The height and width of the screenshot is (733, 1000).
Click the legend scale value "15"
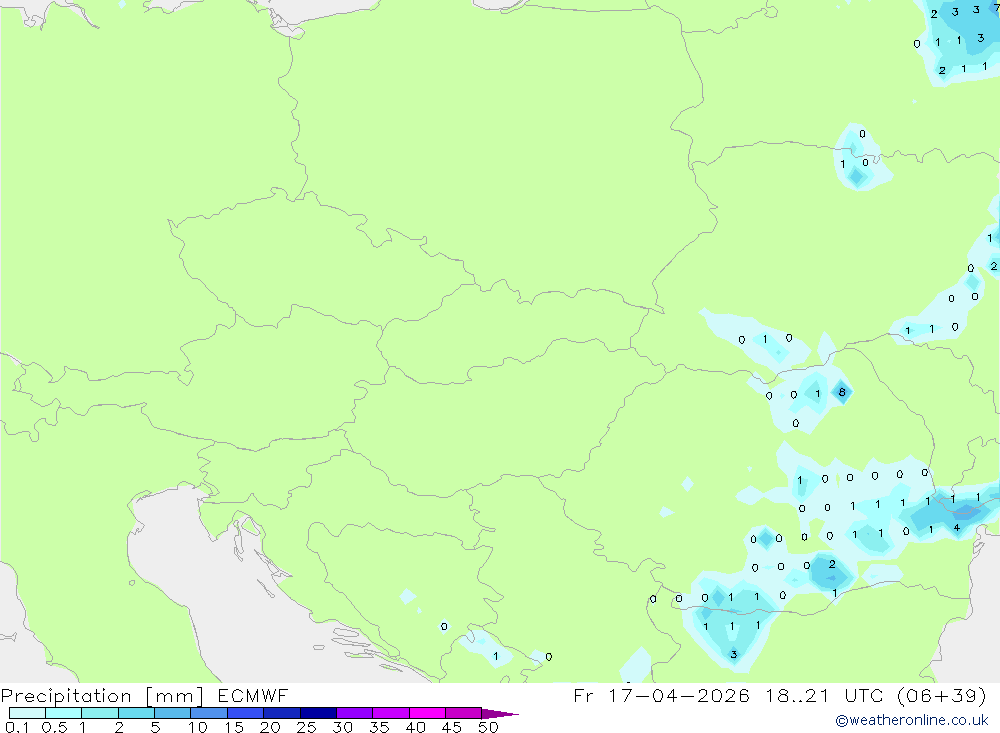[234, 727]
